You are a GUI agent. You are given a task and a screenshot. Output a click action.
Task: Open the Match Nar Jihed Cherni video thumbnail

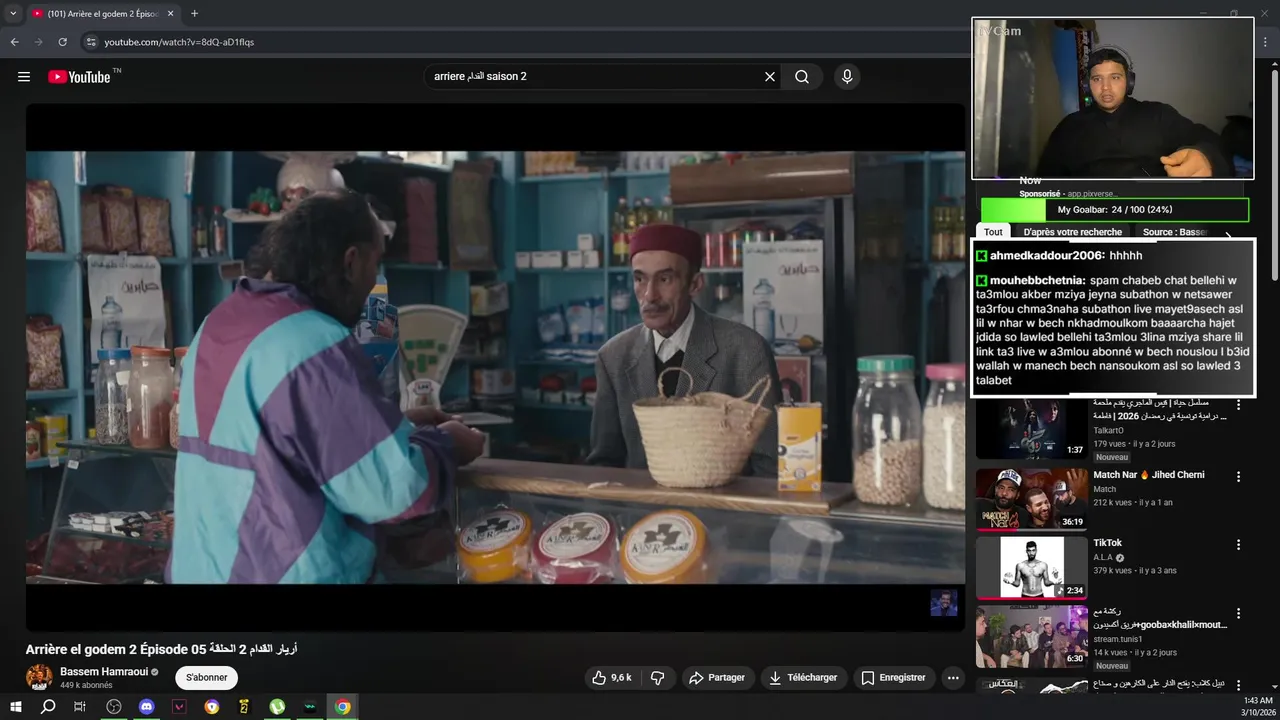[x=1031, y=499]
